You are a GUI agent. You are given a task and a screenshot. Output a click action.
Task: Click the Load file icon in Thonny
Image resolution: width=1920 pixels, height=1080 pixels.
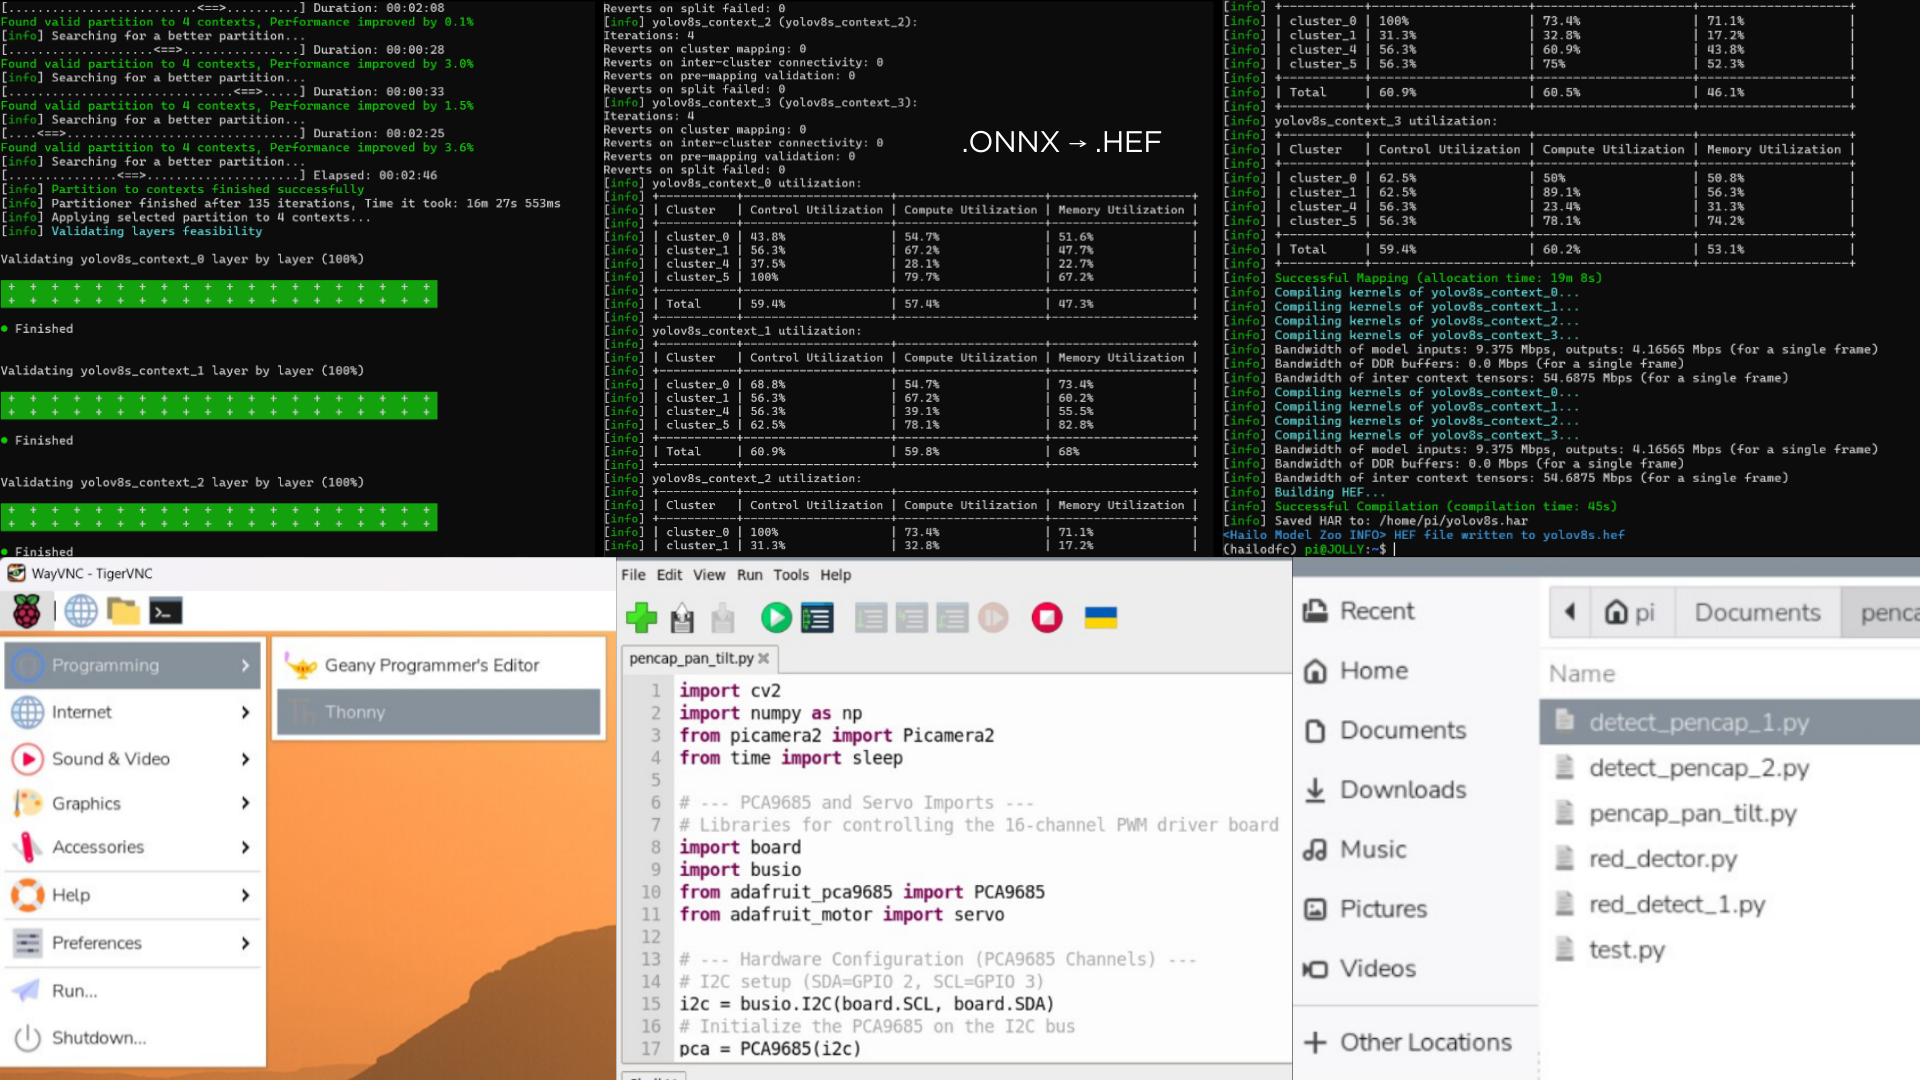[682, 618]
